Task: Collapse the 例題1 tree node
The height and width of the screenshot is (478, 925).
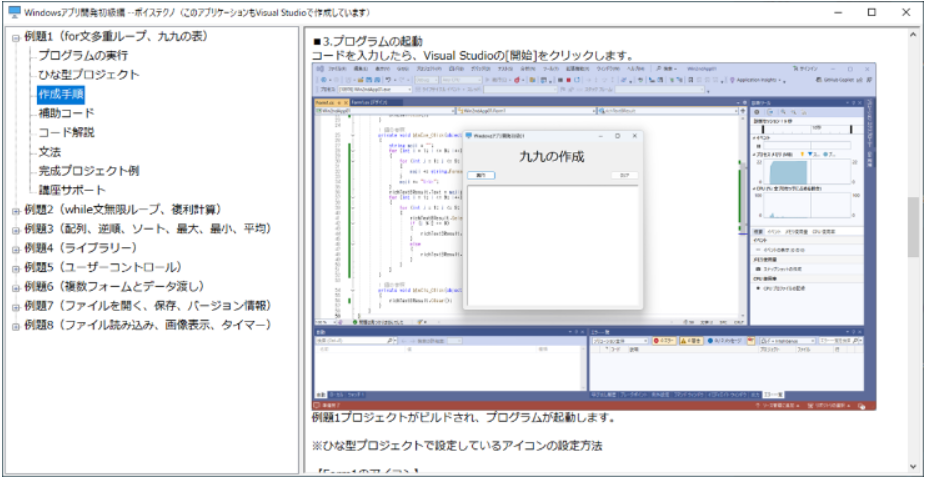Action: [16, 37]
